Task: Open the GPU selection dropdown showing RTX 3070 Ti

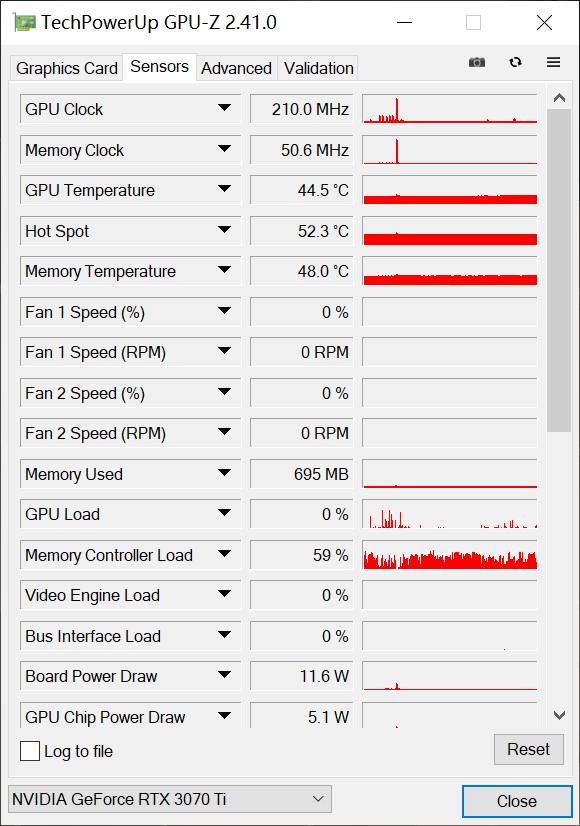Action: (x=168, y=799)
